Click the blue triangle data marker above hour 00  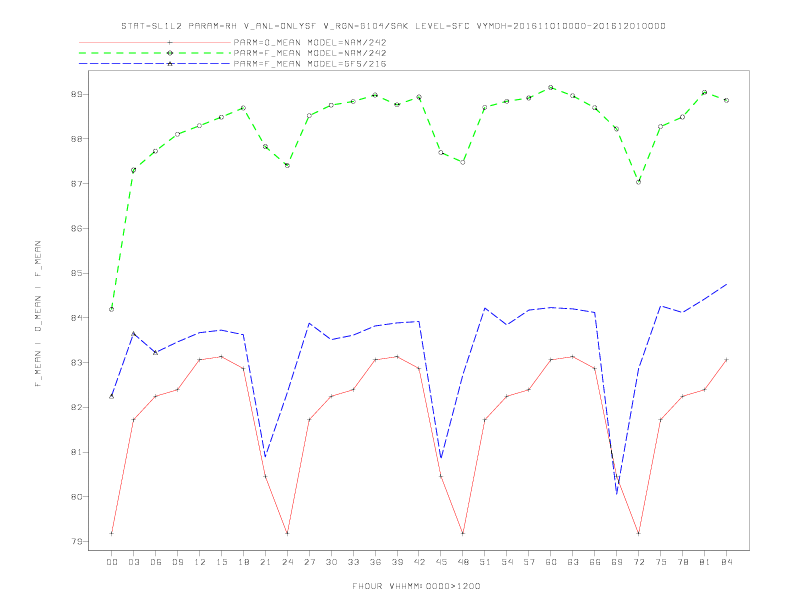pos(112,396)
